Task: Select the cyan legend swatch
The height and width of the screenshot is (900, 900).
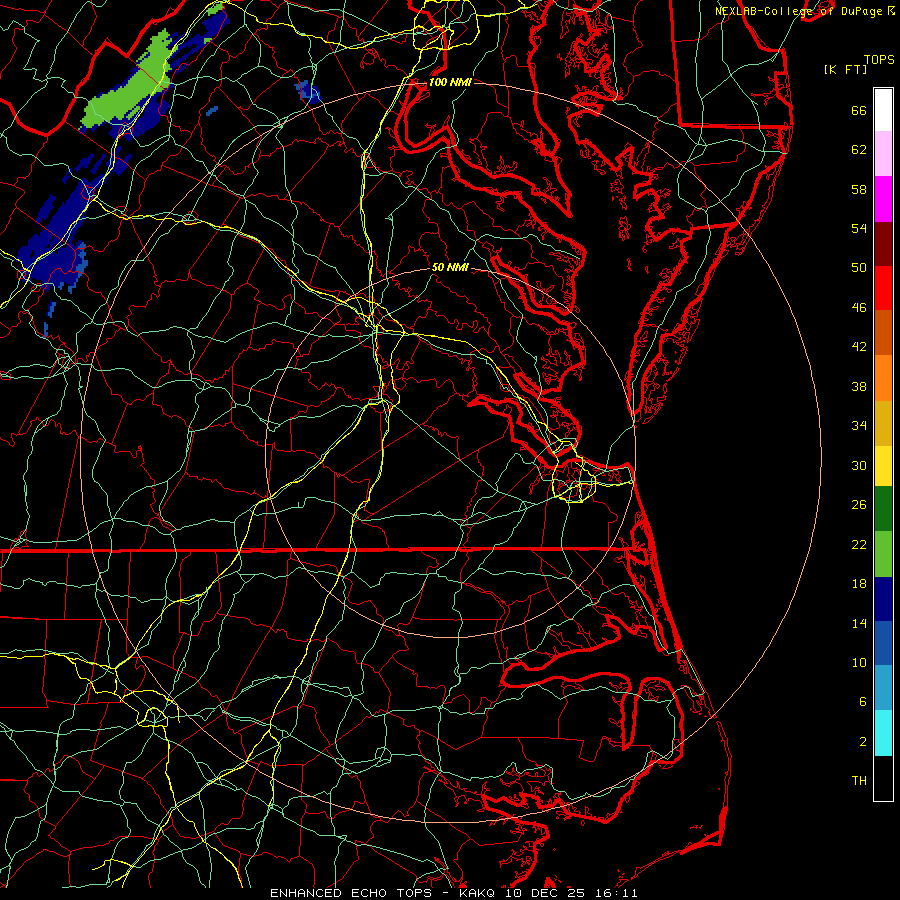Action: pyautogui.click(x=883, y=733)
